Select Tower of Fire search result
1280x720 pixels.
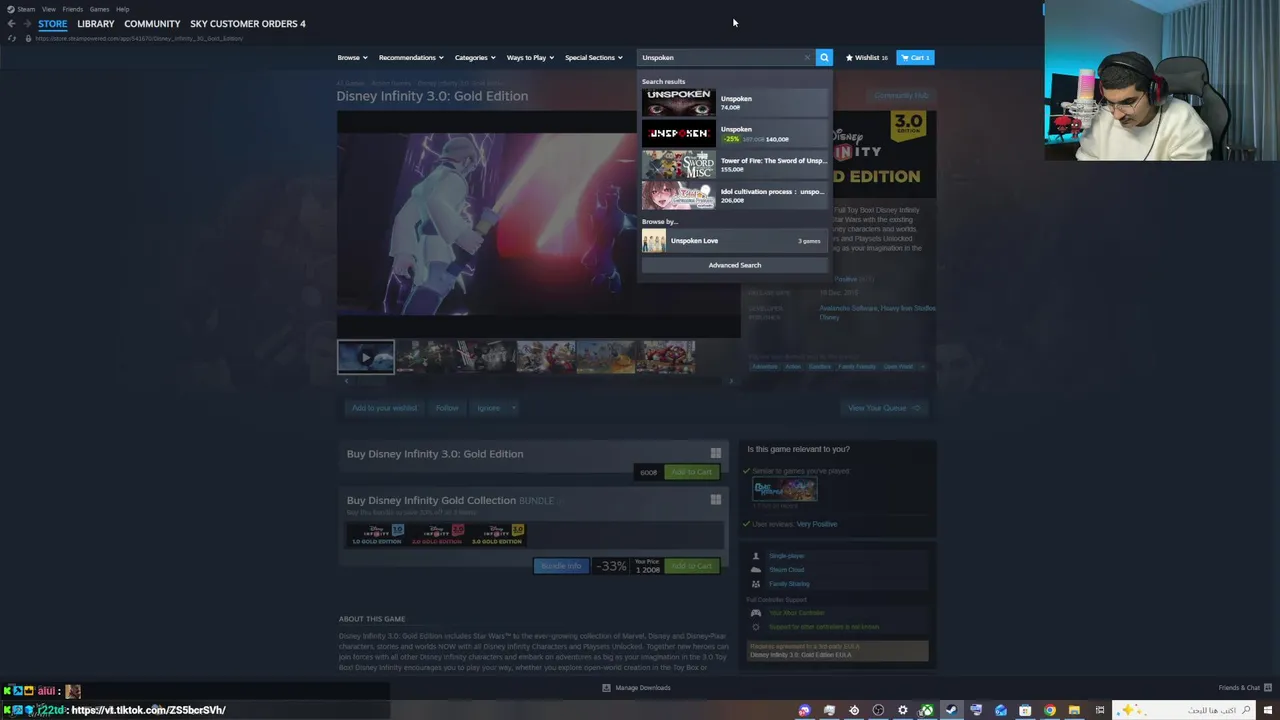pyautogui.click(x=735, y=164)
